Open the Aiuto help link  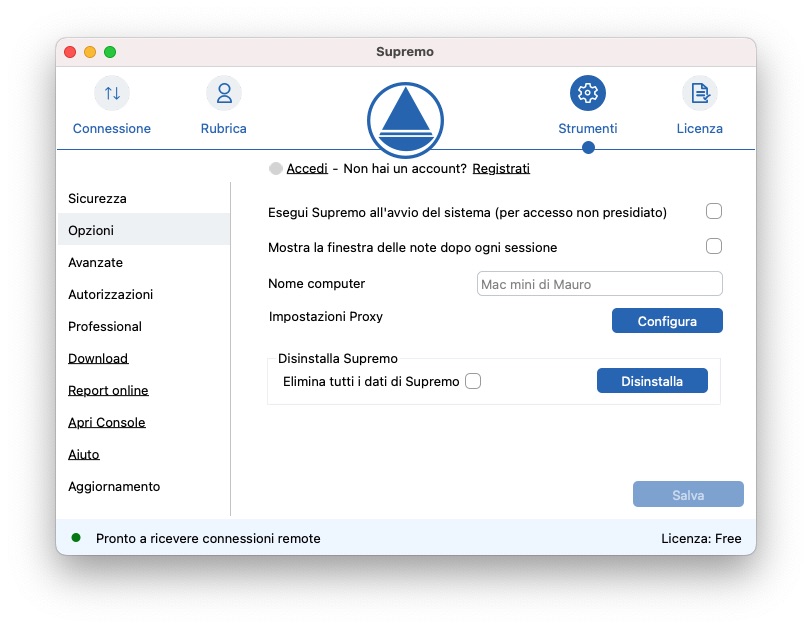[84, 455]
